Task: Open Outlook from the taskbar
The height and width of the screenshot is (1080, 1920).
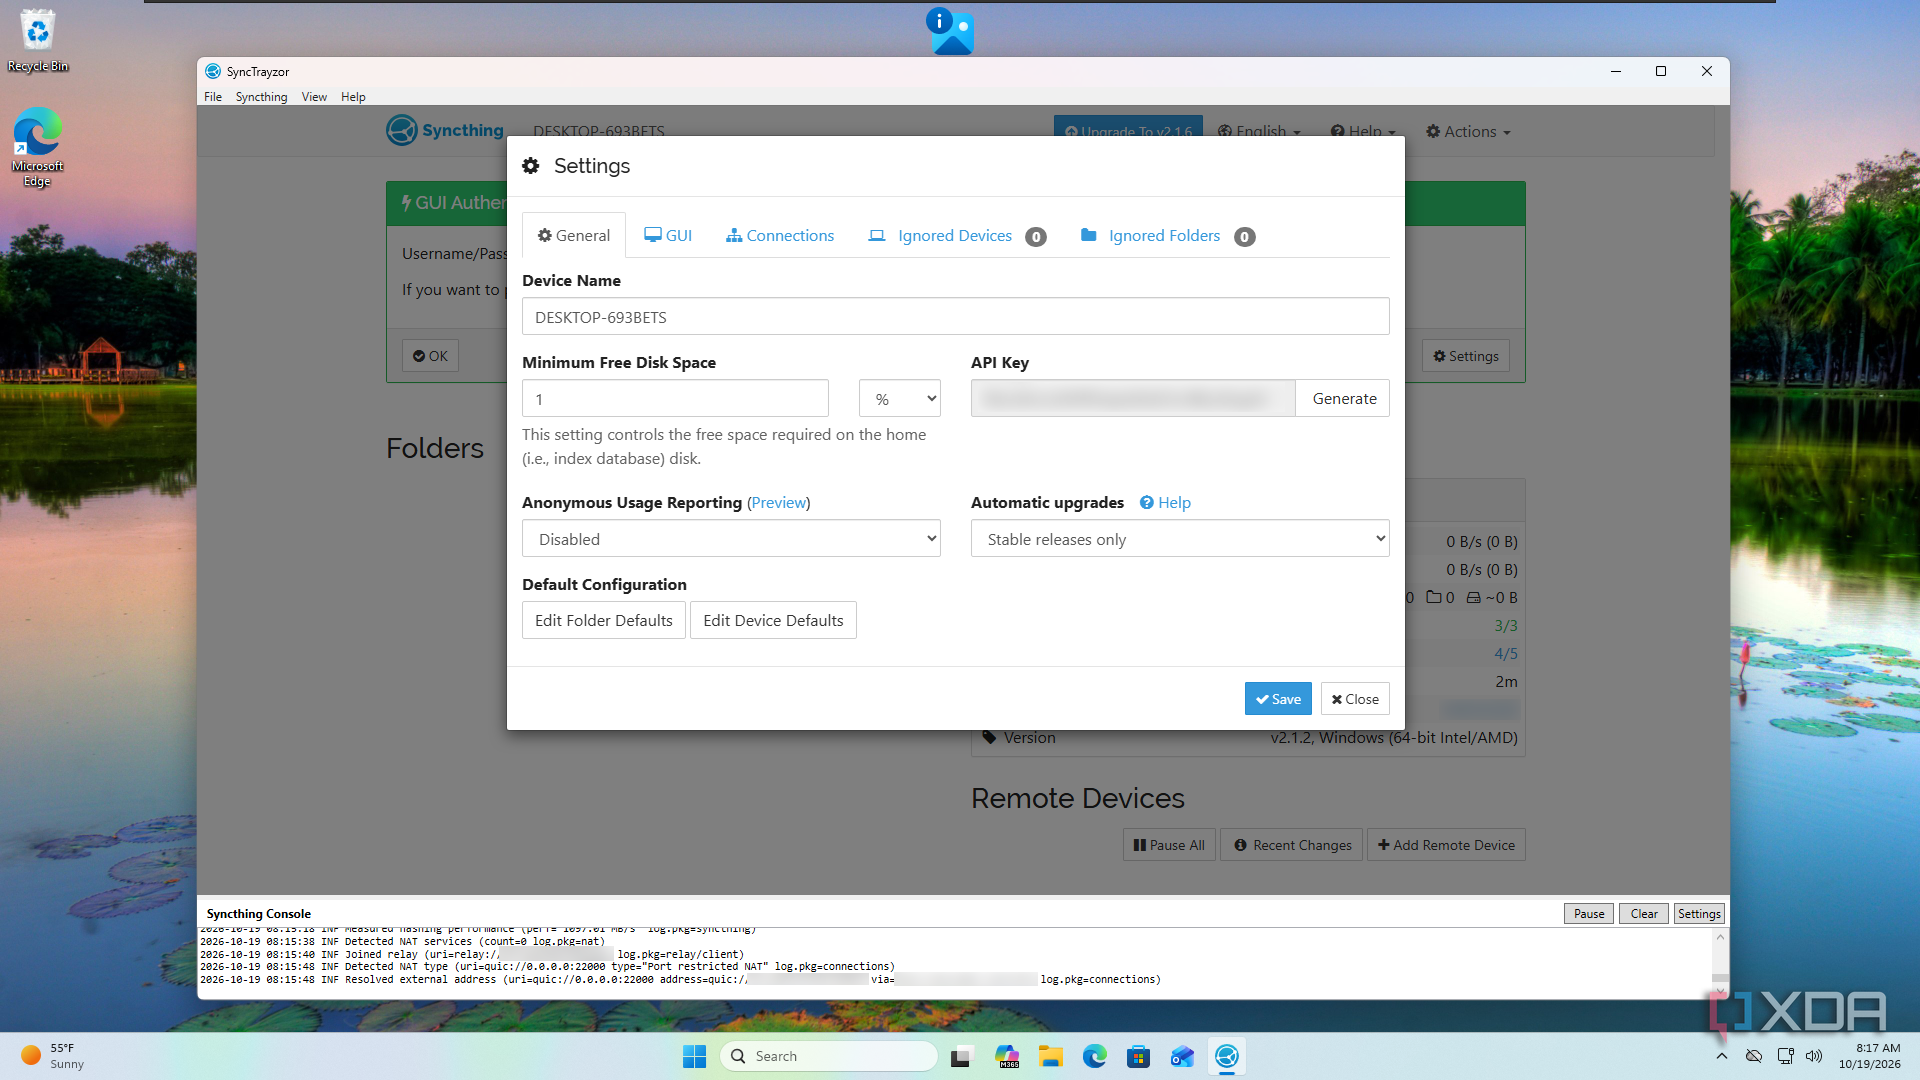Action: tap(1182, 1056)
